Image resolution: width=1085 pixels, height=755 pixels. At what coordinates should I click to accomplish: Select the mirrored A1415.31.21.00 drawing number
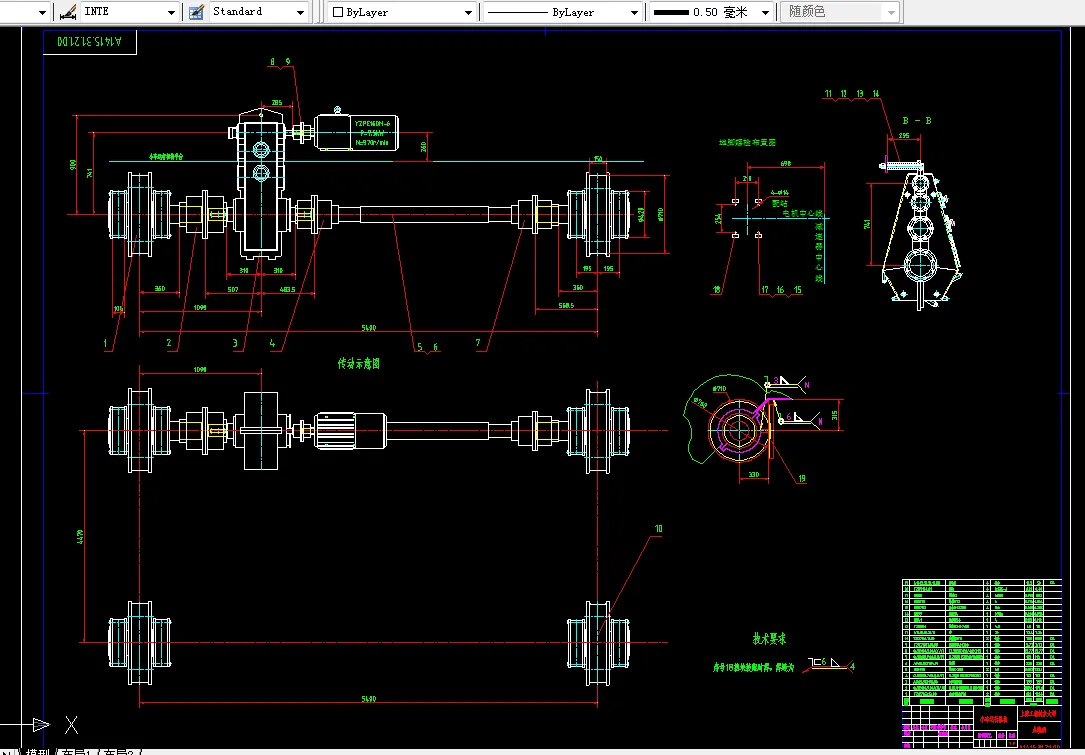pos(89,42)
